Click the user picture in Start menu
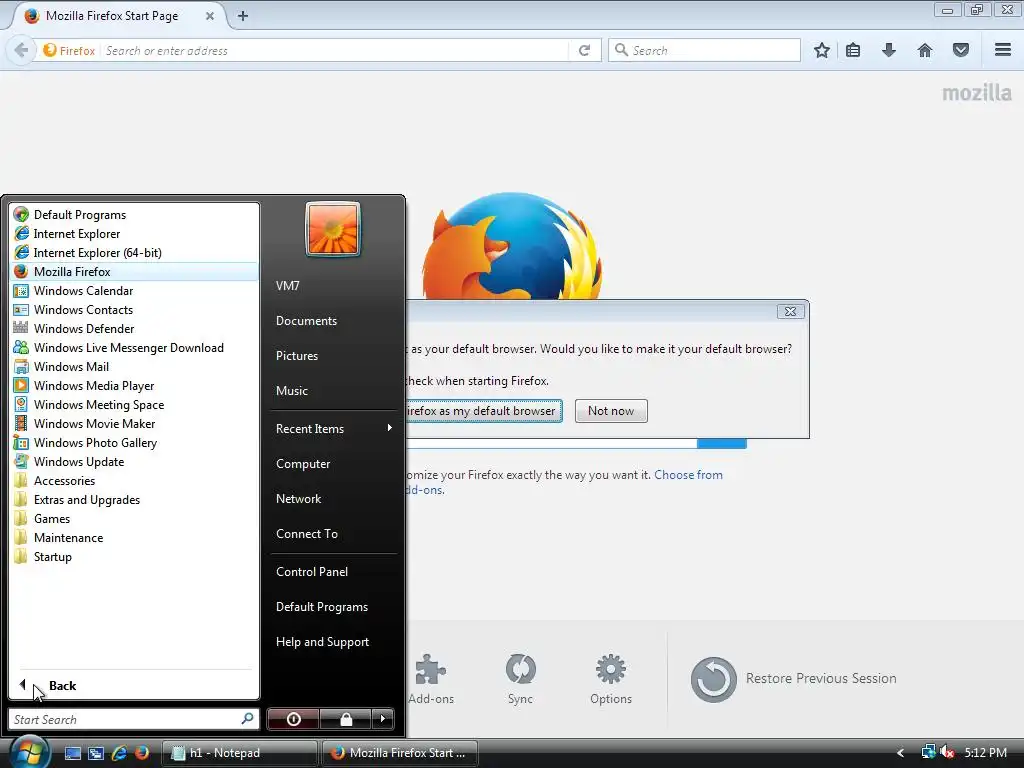The image size is (1024, 768). point(333,229)
